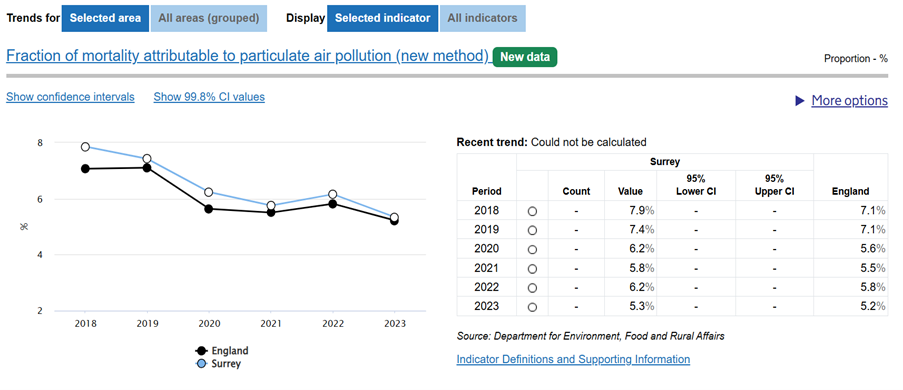
Task: Click the circle marker in 2018 table row
Action: click(x=532, y=211)
